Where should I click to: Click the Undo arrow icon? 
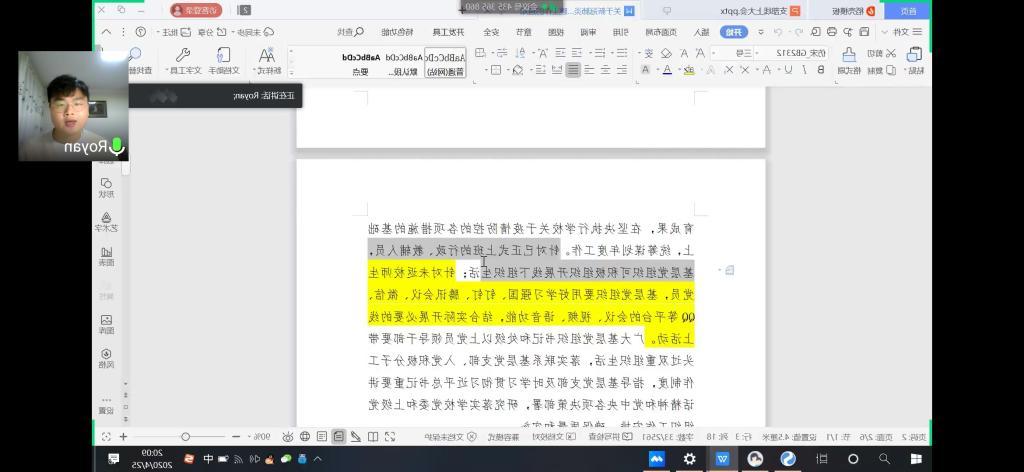[799, 32]
